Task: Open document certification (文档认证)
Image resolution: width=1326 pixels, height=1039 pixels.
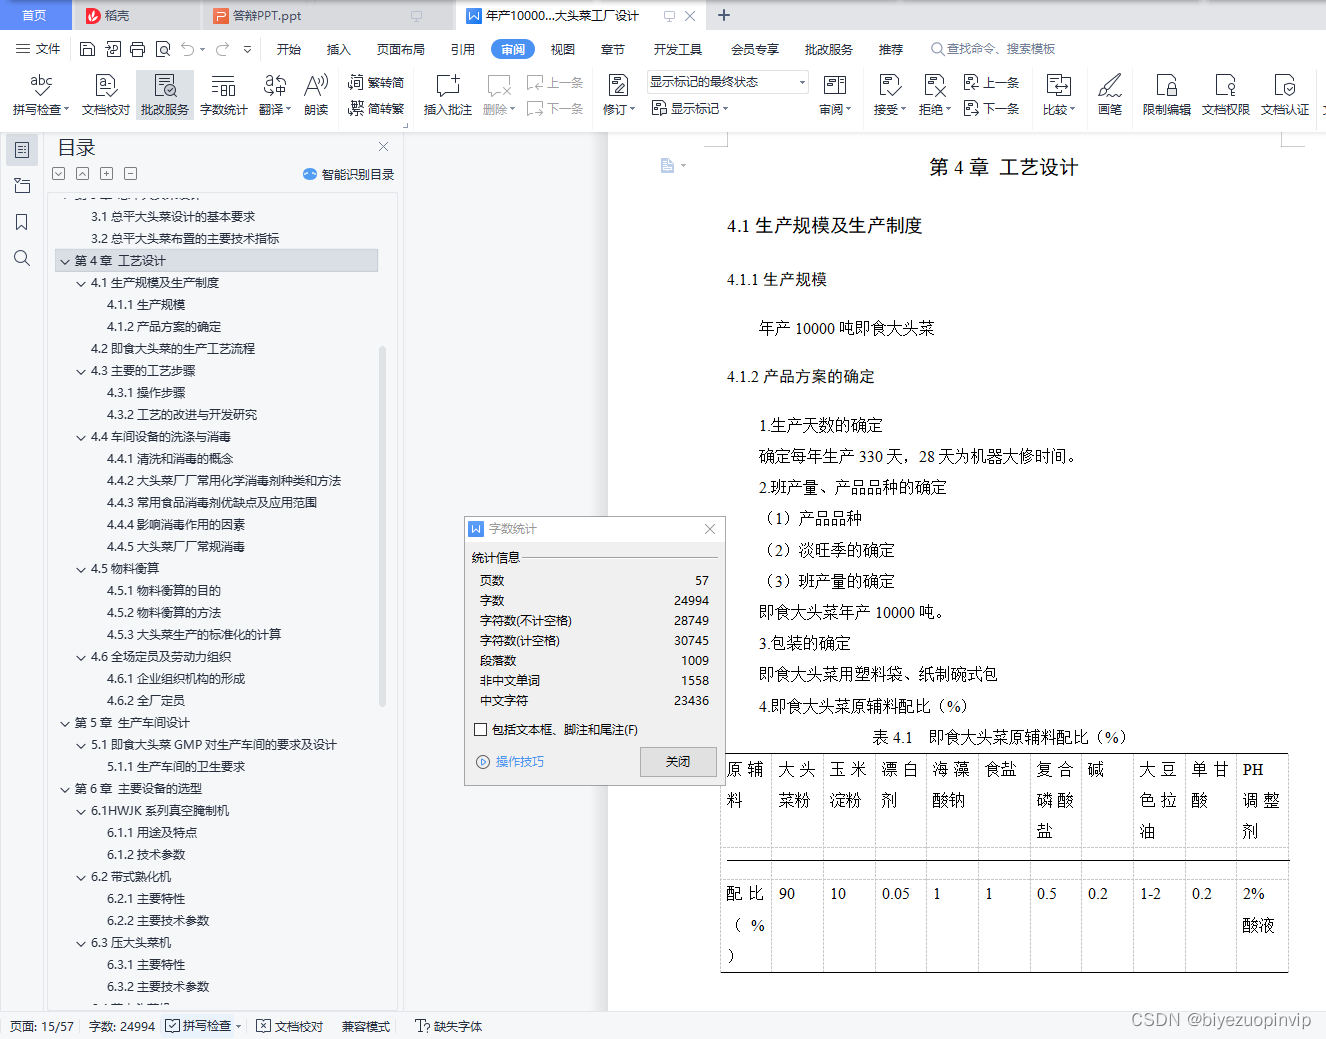Action: point(1284,95)
